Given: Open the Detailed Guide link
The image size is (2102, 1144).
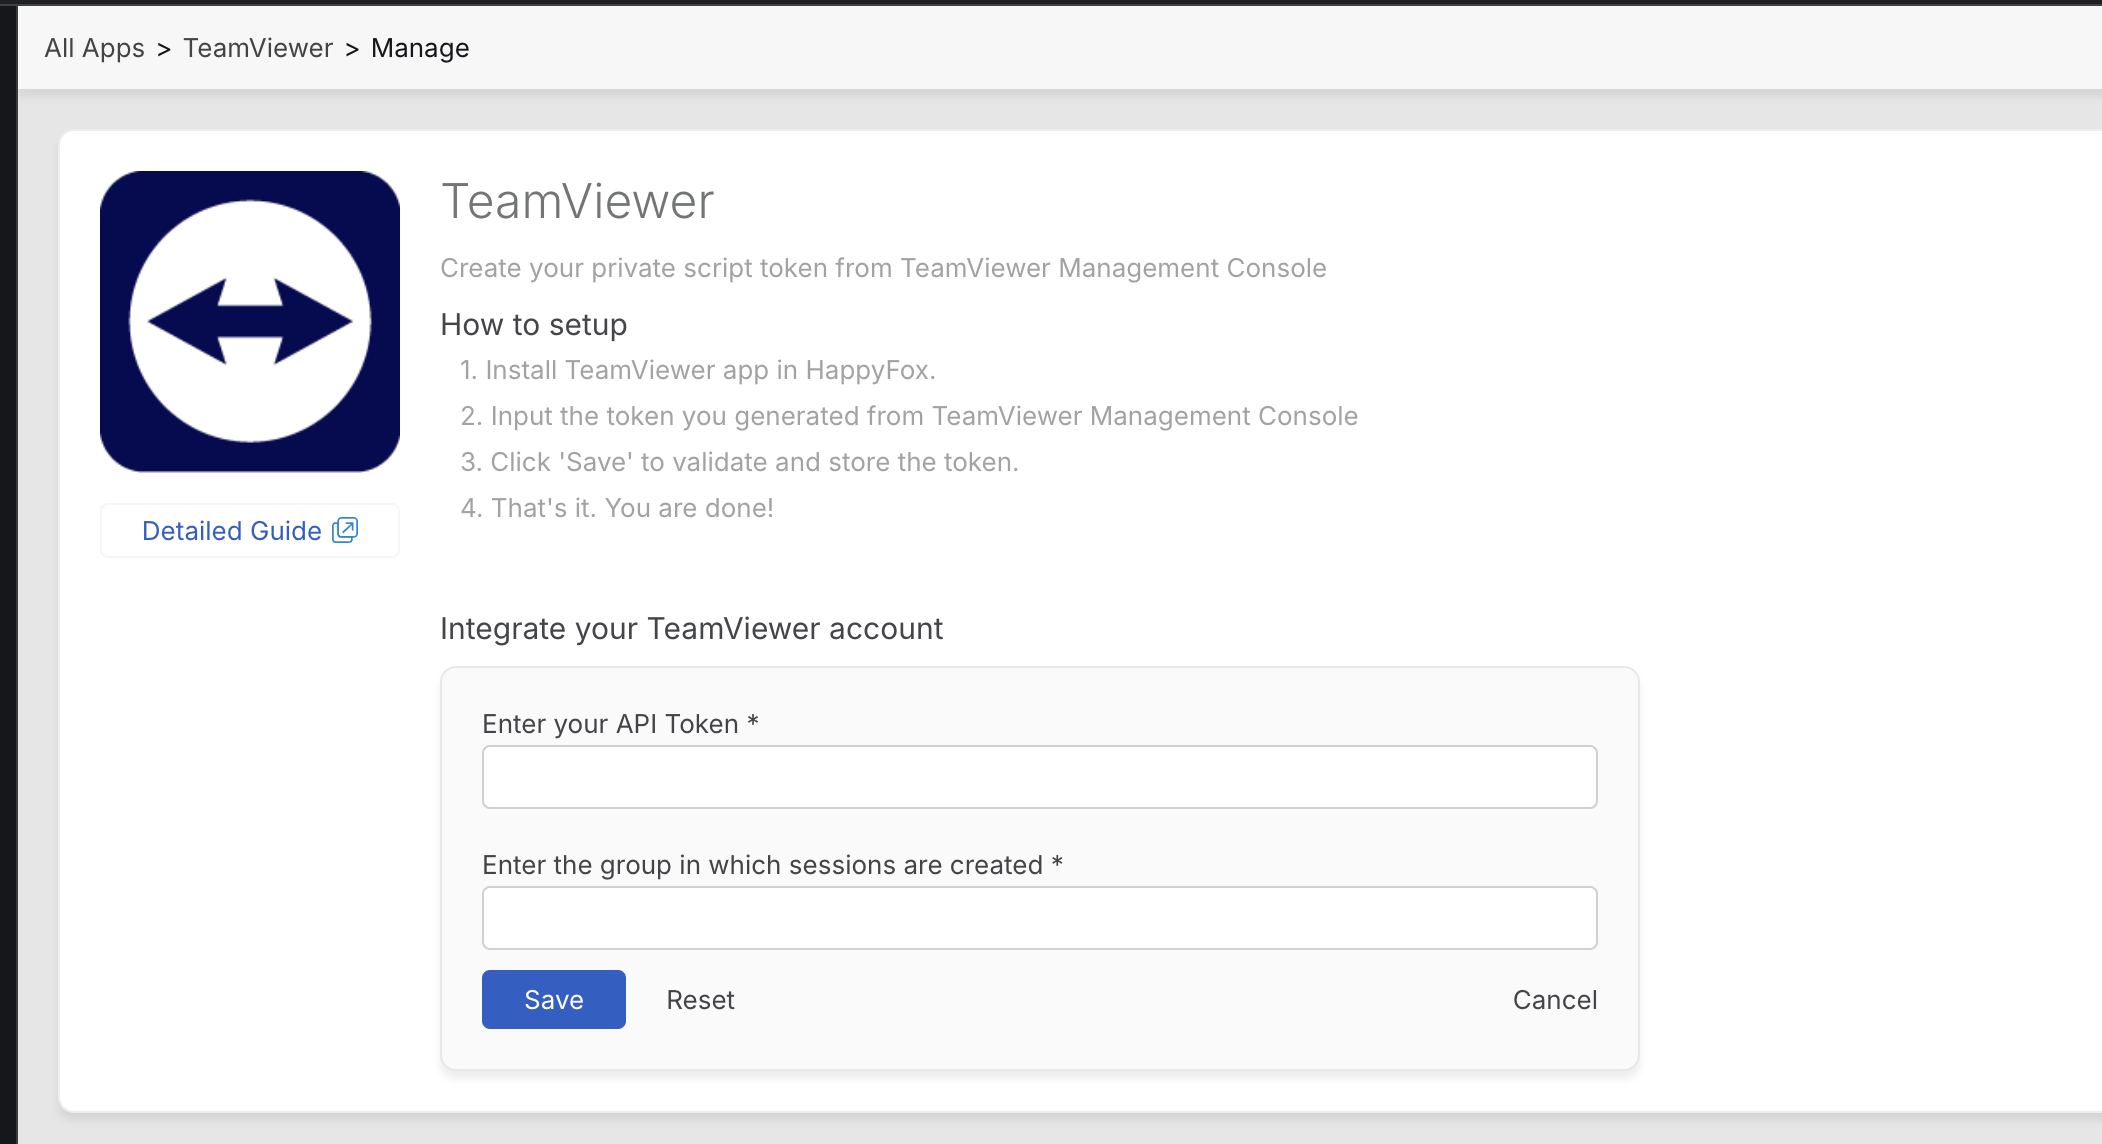Looking at the screenshot, I should coord(250,530).
